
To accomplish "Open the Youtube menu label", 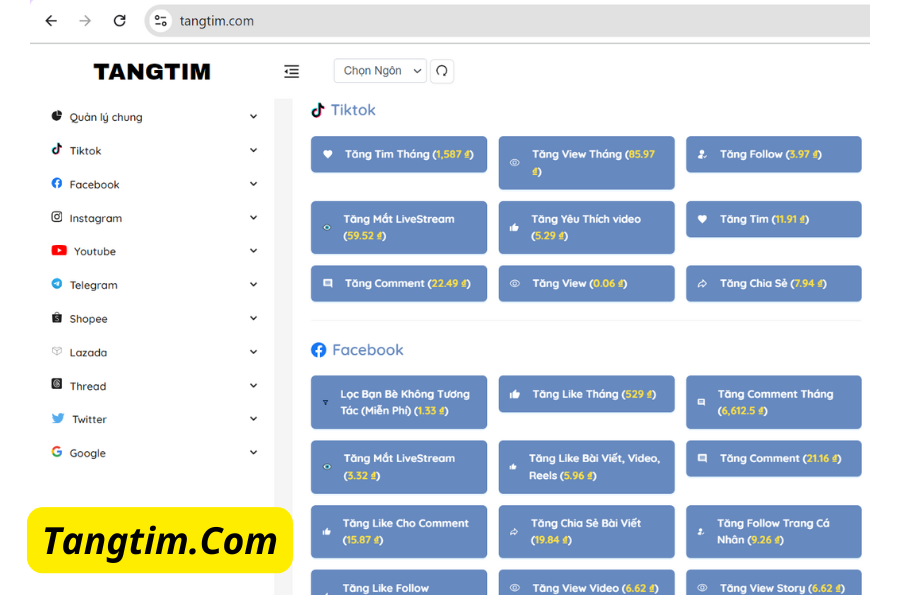I will click(95, 251).
